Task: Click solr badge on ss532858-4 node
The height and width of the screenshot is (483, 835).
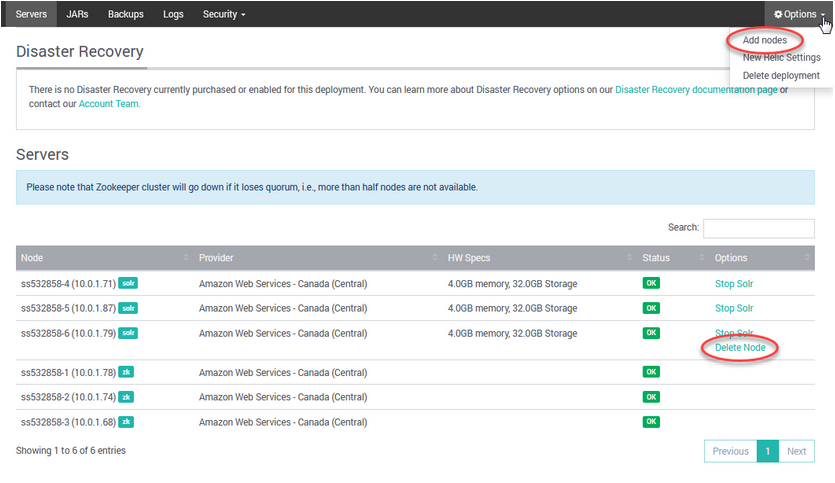Action: (x=128, y=283)
